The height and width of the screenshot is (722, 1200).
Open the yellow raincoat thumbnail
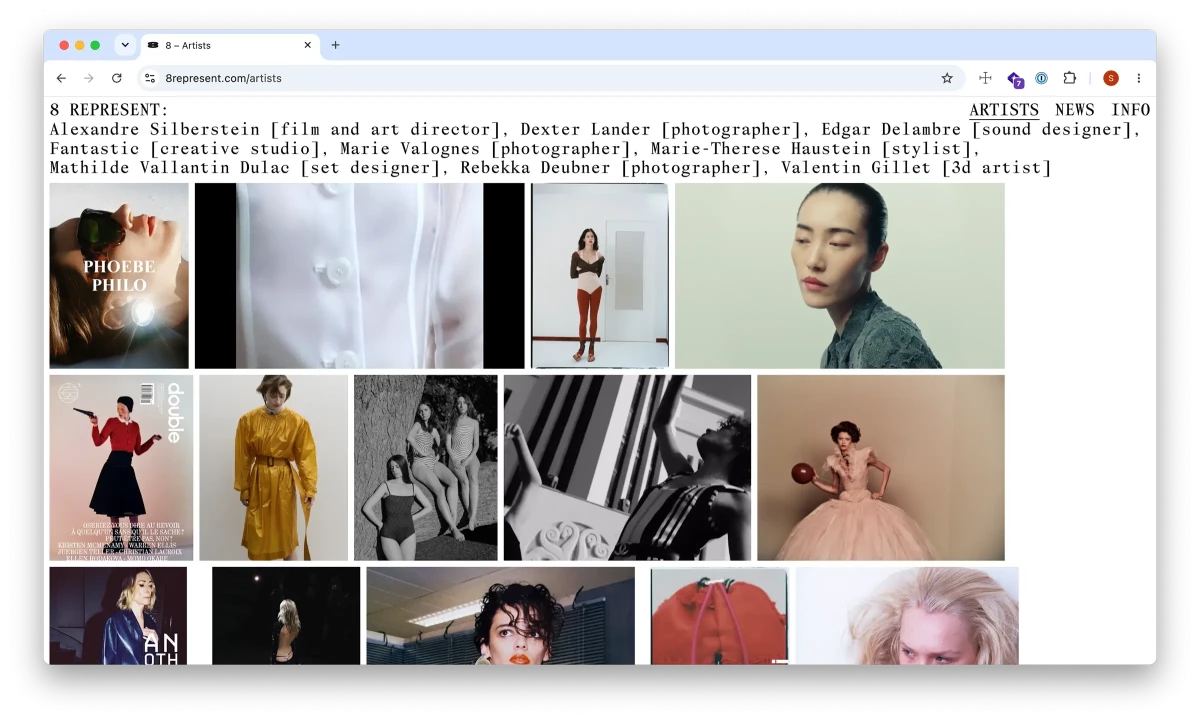click(273, 468)
